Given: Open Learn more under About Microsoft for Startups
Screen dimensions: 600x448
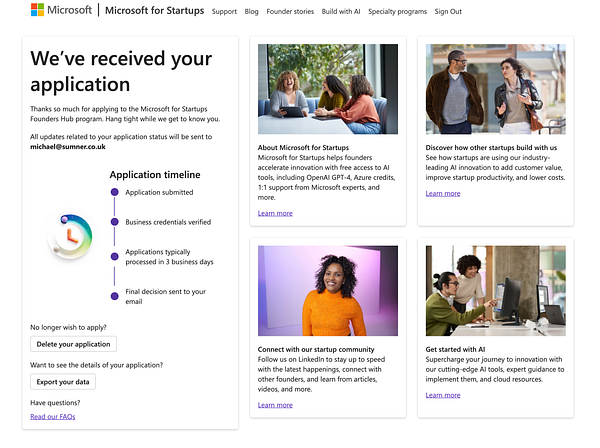Looking at the screenshot, I should (275, 213).
